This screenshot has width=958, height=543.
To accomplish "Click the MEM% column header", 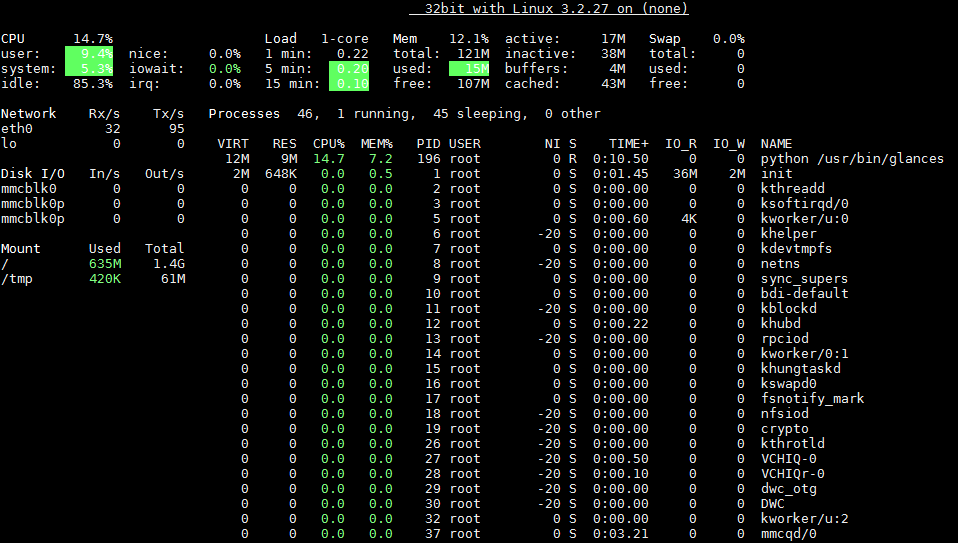I will point(377,144).
